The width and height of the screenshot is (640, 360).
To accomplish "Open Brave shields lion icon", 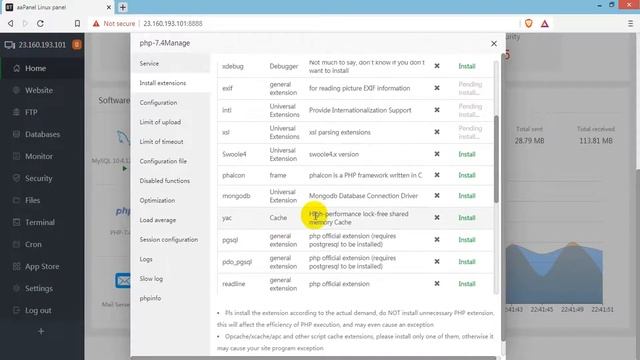I will click(x=529, y=24).
